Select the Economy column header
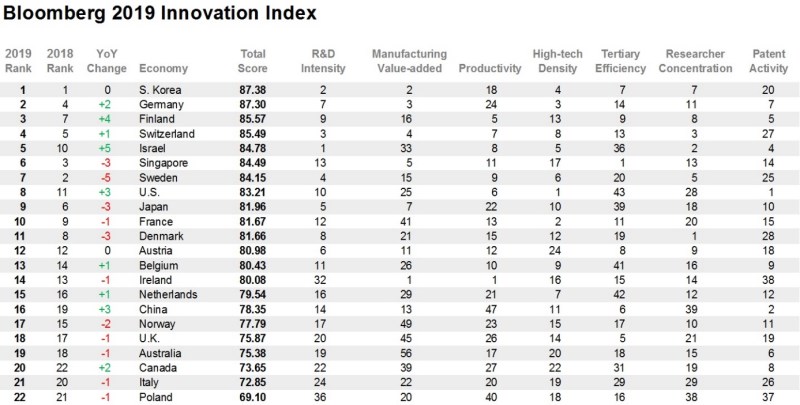This screenshot has height=405, width=800. coord(161,68)
